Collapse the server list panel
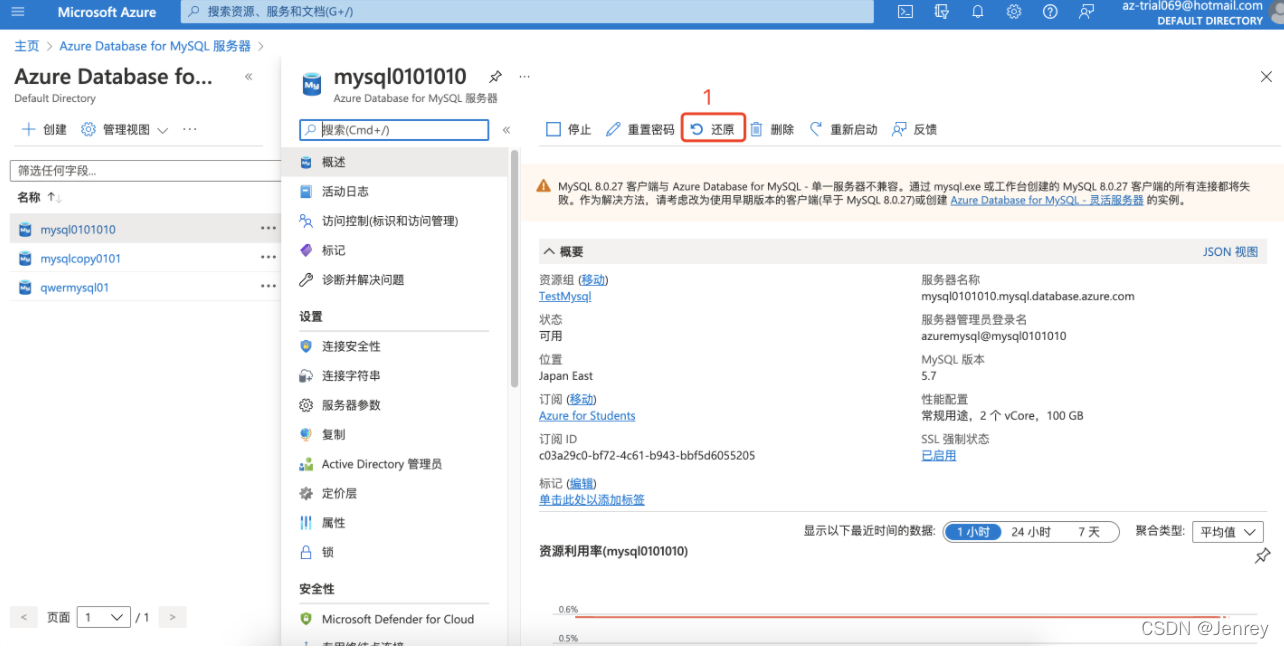Screen dimensions: 1284x648 [x=249, y=77]
